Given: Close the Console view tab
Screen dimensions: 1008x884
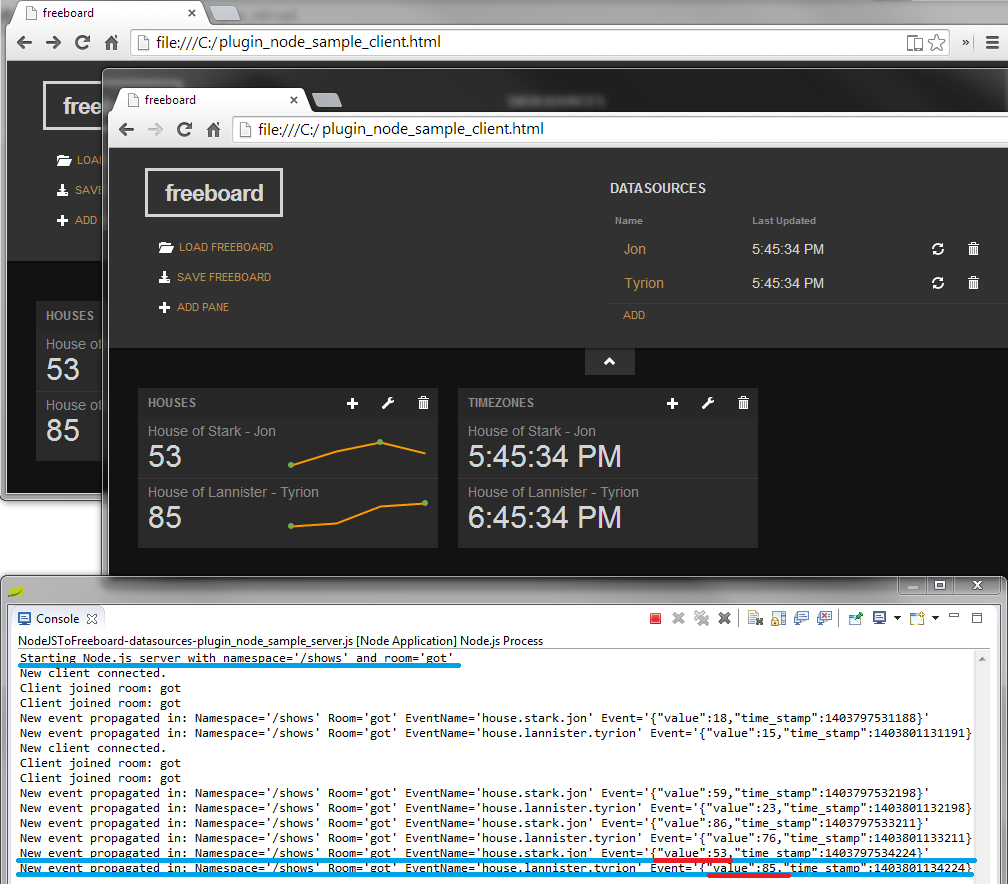Looking at the screenshot, I should pos(92,618).
